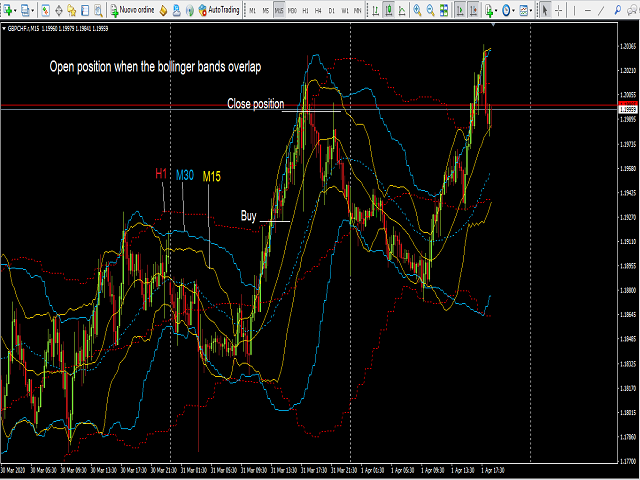Open the Strategy Tester magnifier icon

98,10
